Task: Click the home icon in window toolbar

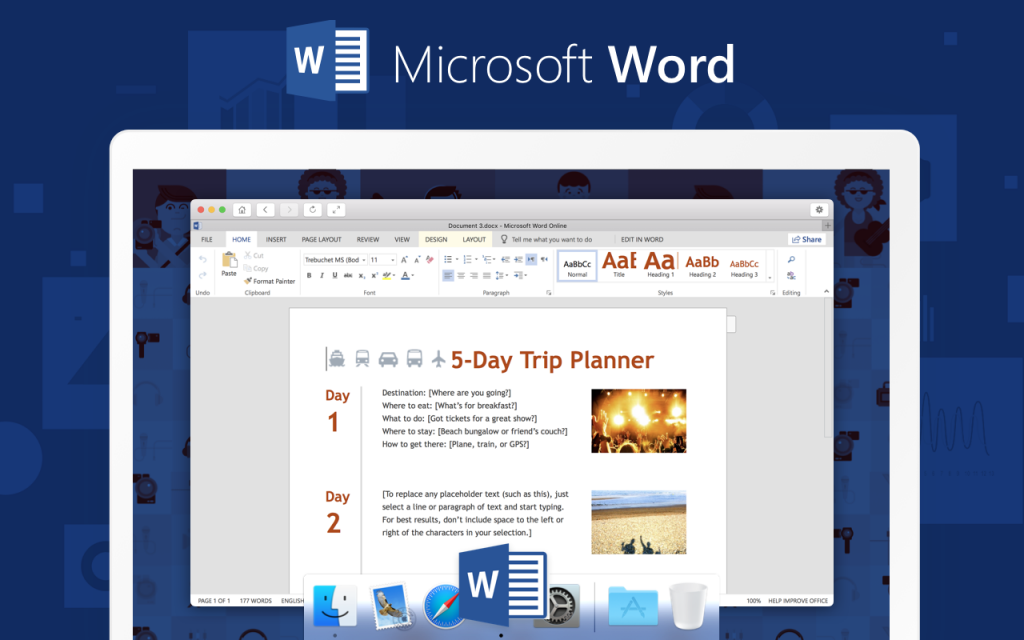Action: click(x=242, y=210)
